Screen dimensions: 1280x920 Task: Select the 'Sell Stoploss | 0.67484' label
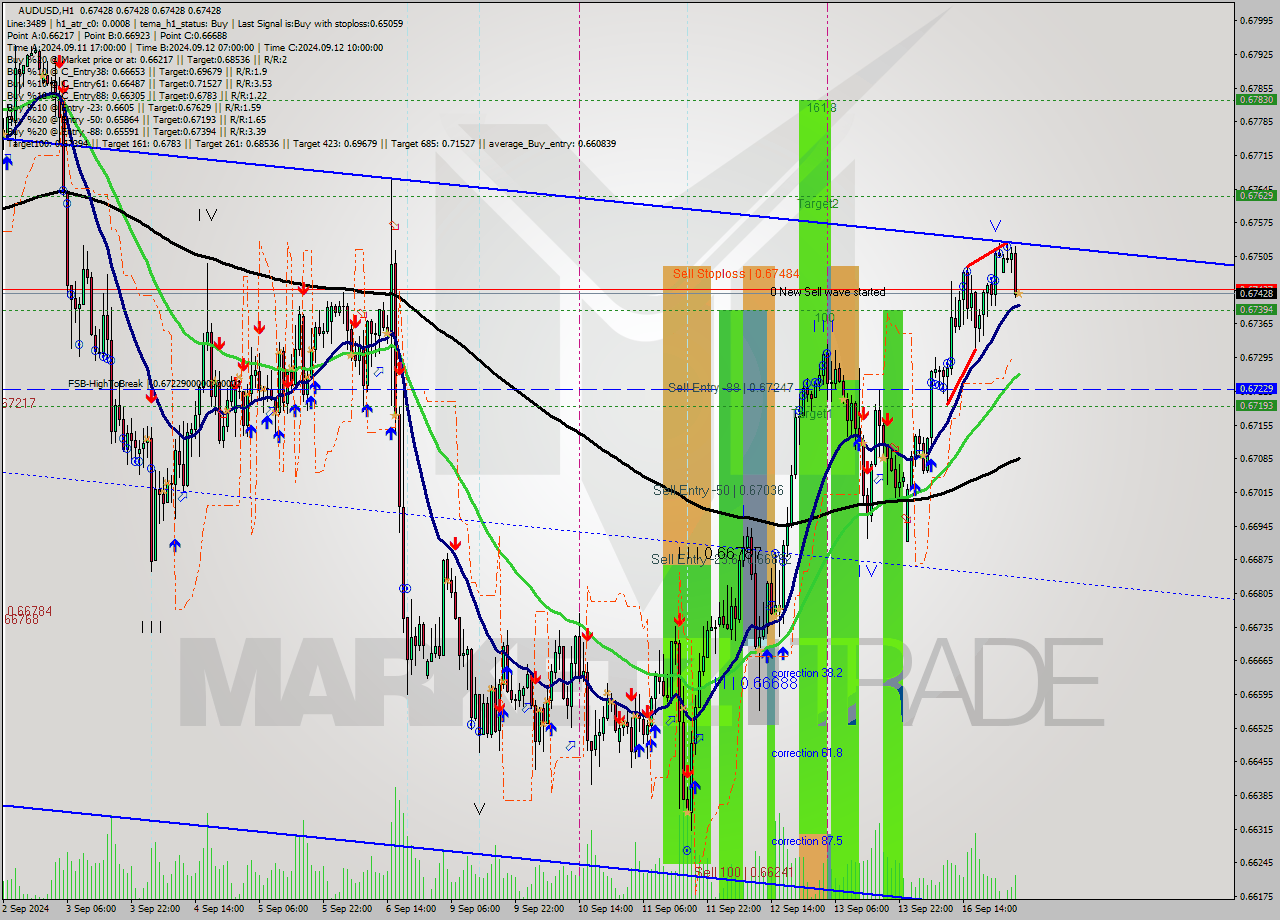tap(735, 273)
